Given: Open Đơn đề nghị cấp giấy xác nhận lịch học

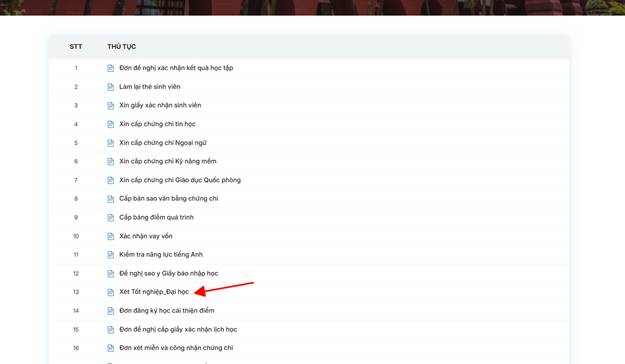Looking at the screenshot, I should pyautogui.click(x=178, y=329).
